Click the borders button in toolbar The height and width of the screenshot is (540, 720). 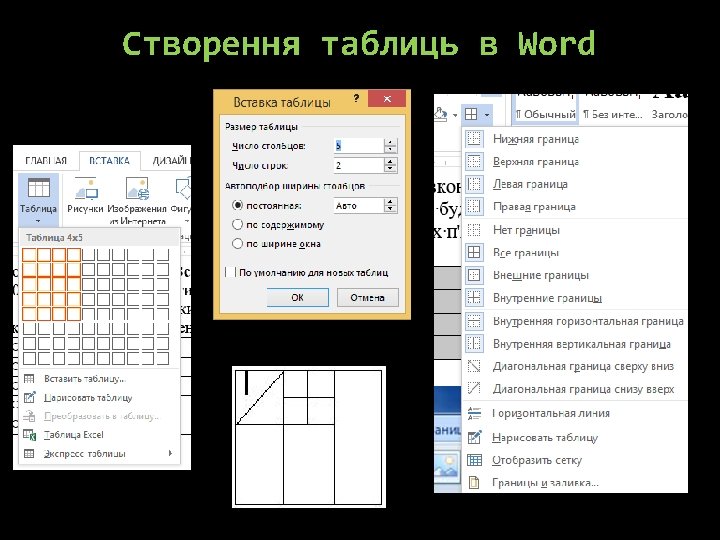click(x=471, y=114)
